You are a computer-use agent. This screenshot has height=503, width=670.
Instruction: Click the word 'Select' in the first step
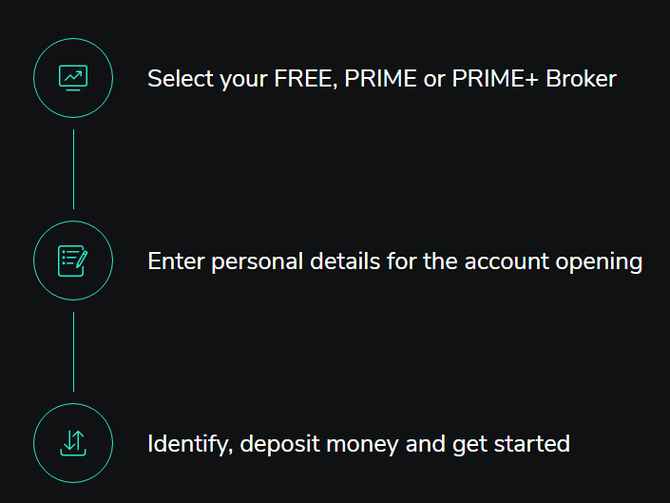tap(178, 78)
